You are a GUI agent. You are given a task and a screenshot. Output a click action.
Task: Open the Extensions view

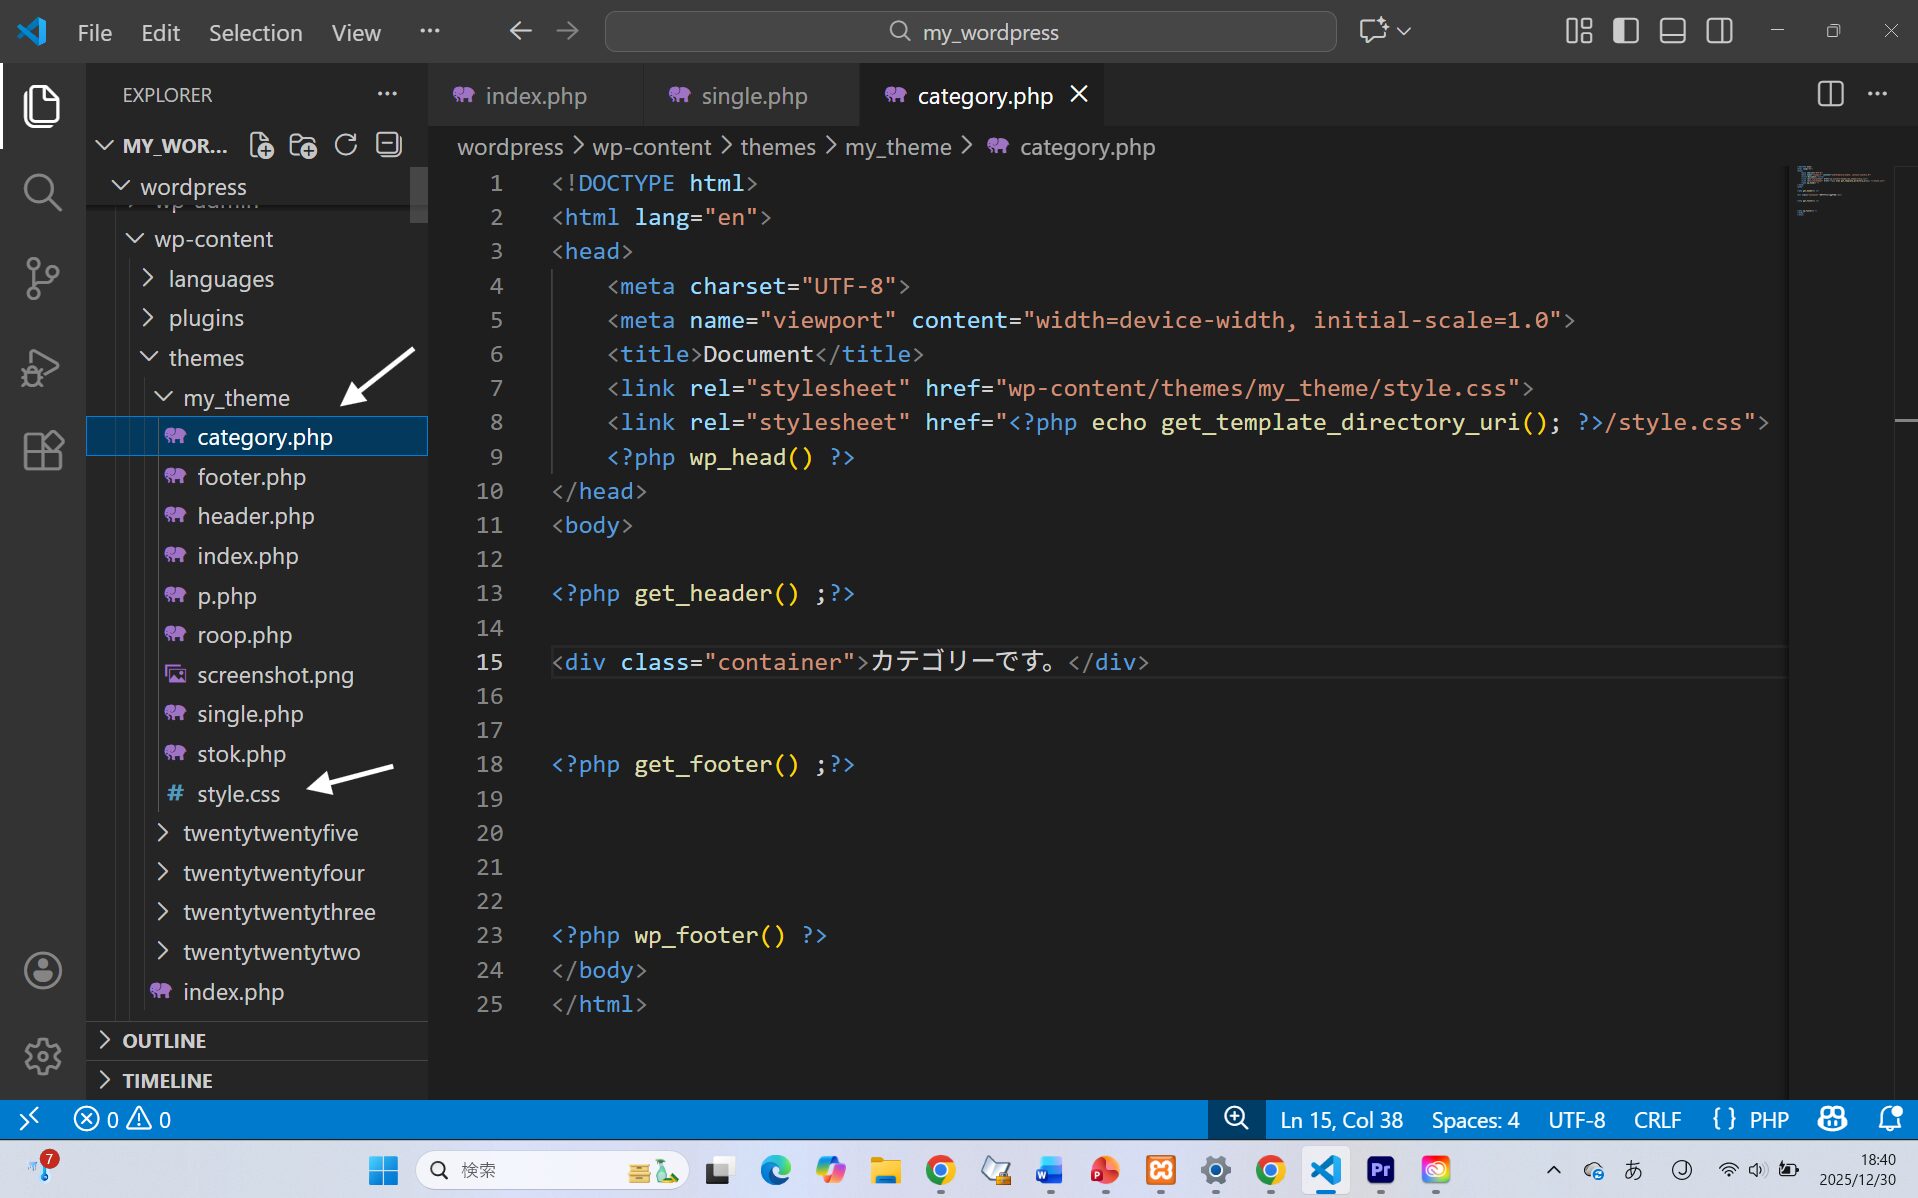(x=42, y=452)
